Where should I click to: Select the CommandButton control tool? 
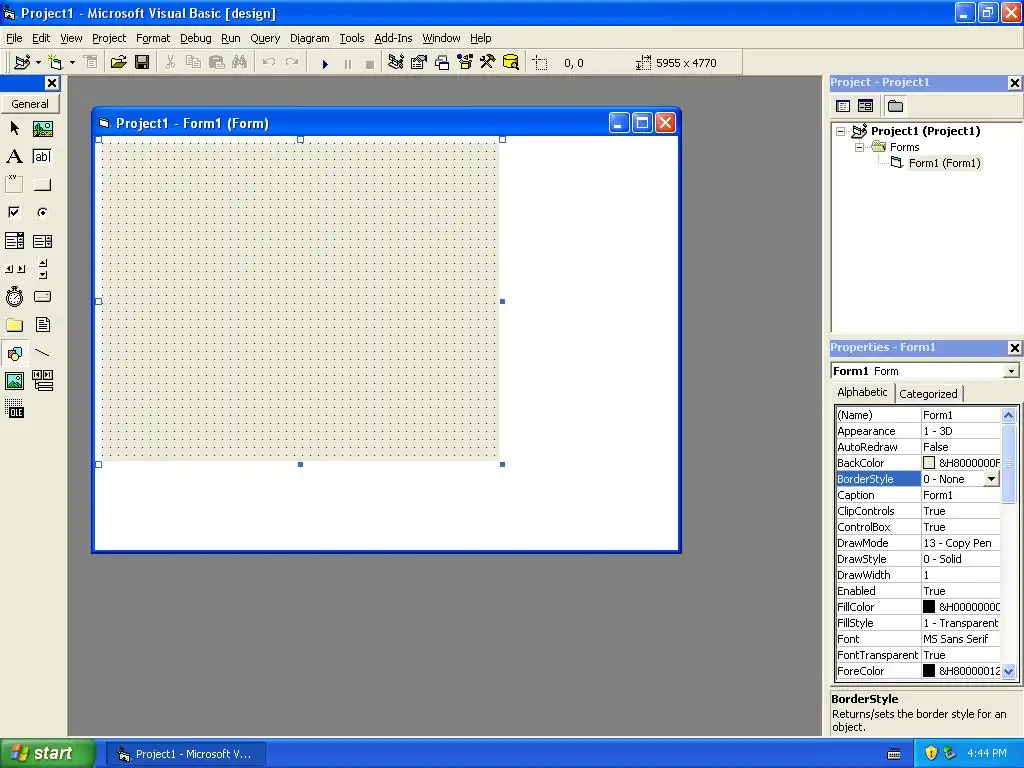tap(42, 184)
